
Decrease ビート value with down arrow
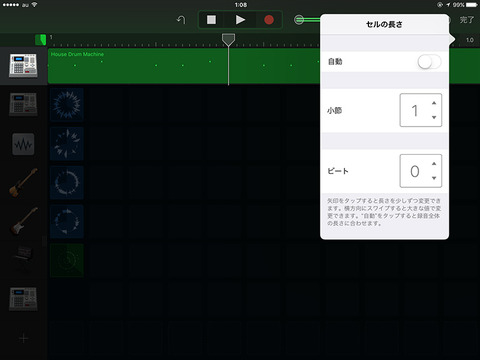click(434, 178)
